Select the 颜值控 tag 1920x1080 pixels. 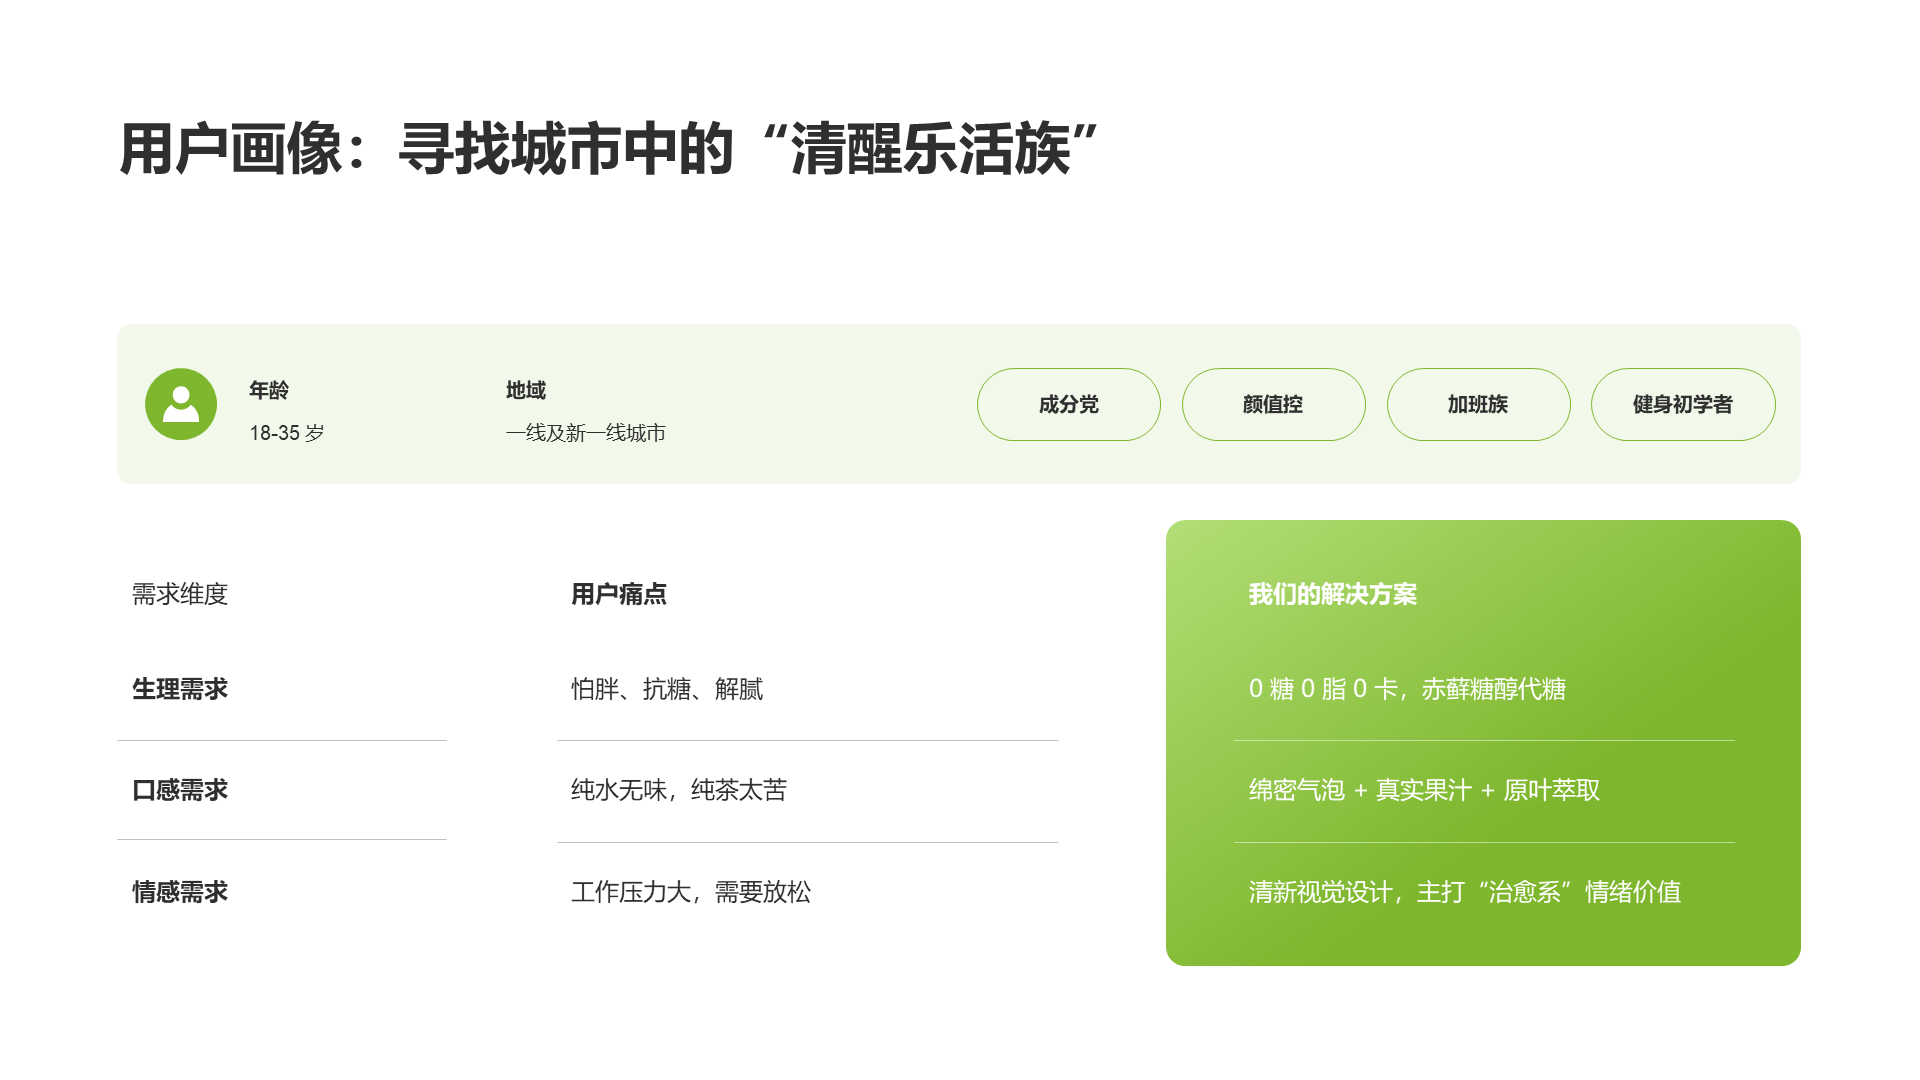click(x=1273, y=404)
